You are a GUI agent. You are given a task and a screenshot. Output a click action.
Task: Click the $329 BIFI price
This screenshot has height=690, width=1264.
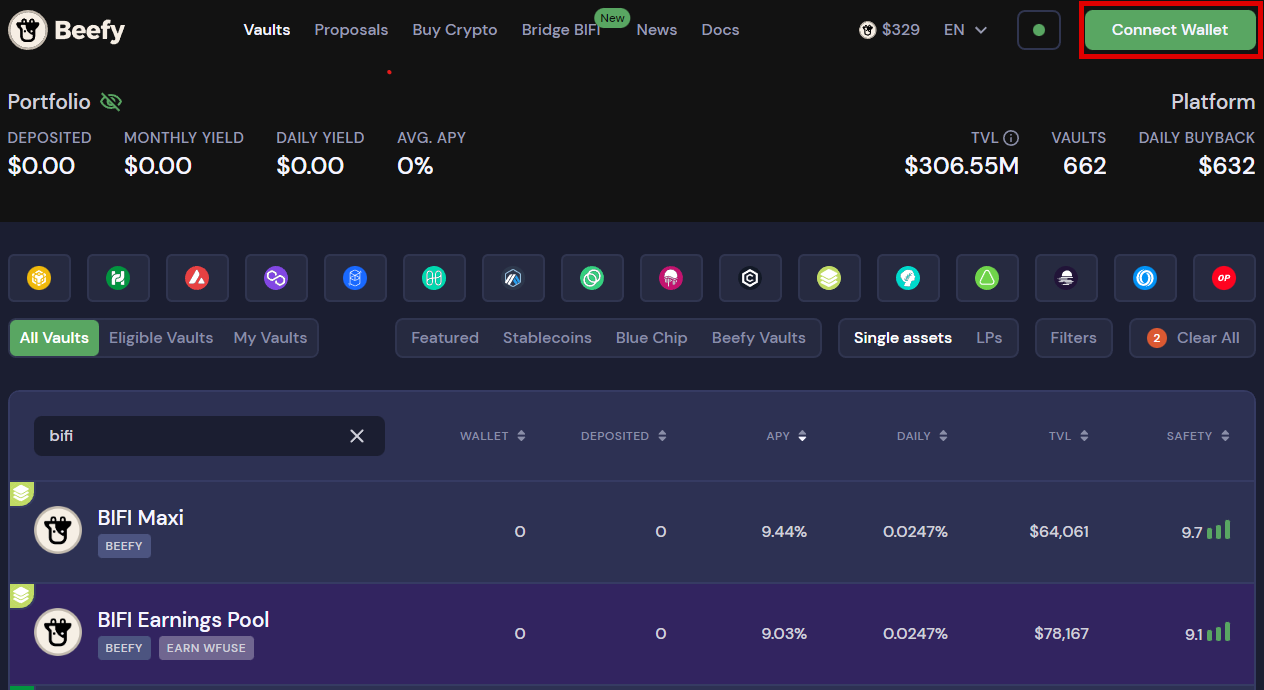[901, 30]
